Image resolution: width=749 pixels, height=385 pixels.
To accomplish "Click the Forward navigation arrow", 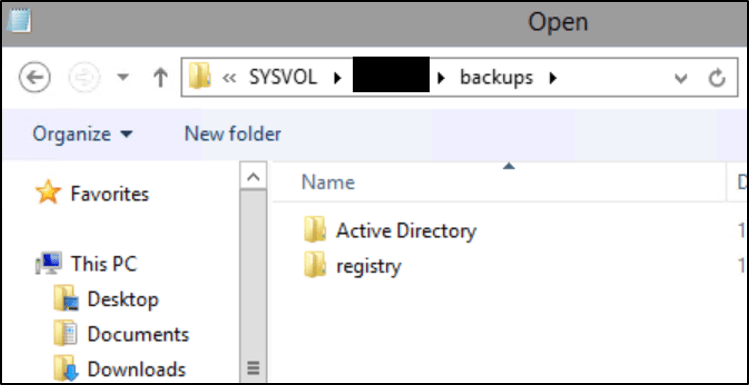I will [x=85, y=77].
